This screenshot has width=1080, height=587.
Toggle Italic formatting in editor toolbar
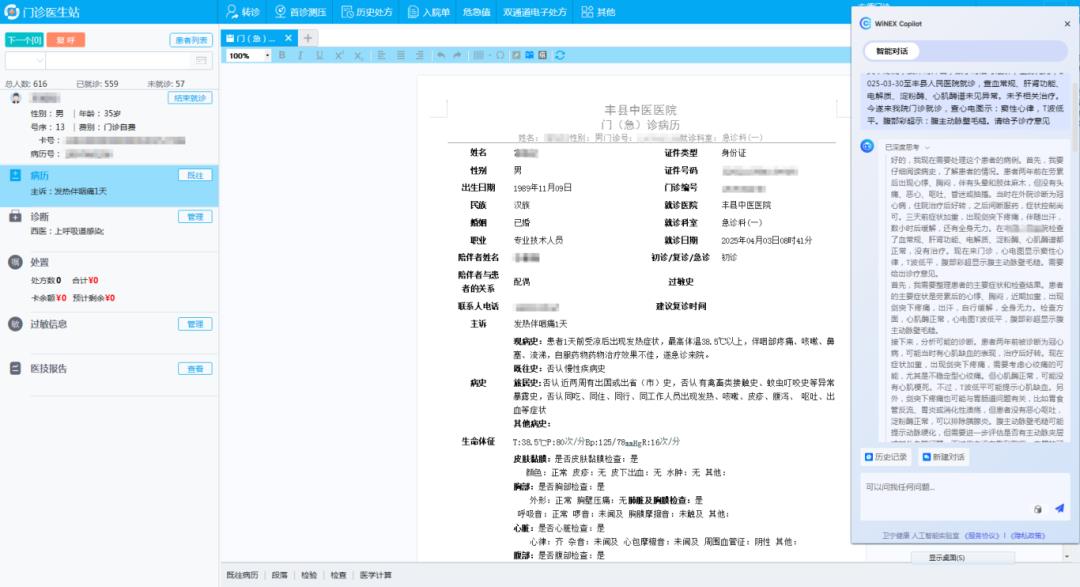(x=300, y=55)
